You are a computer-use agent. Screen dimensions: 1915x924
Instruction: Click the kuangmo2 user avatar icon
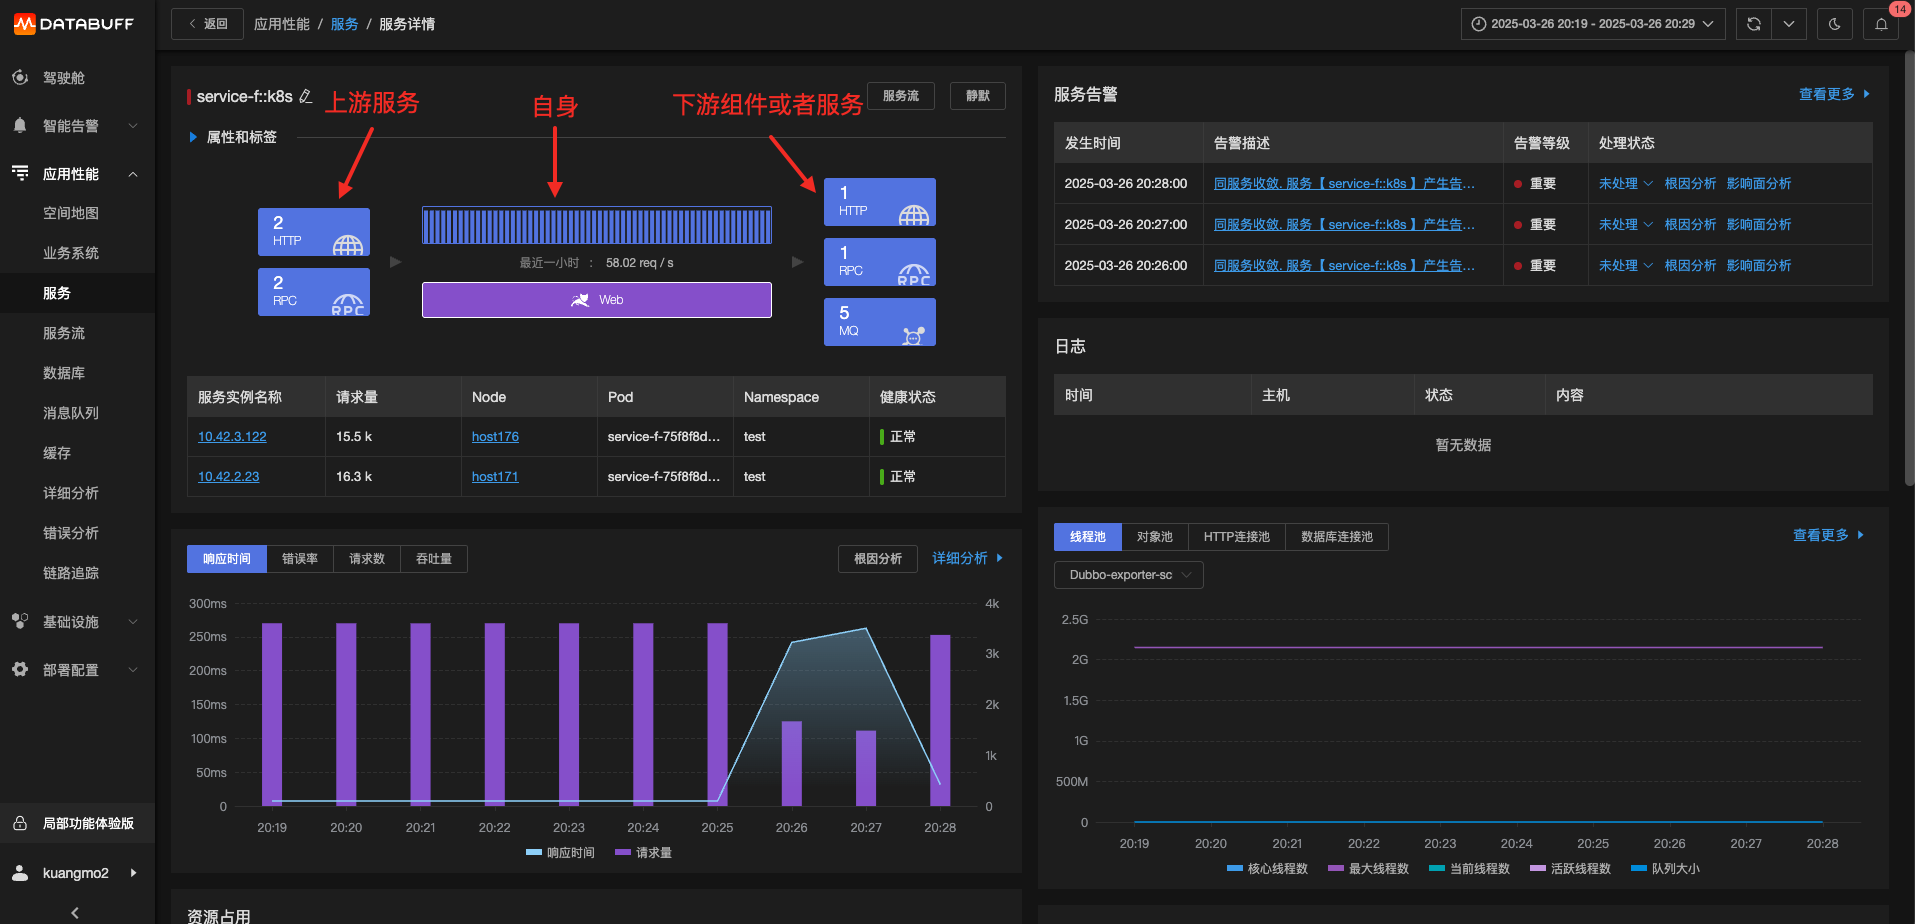click(20, 873)
